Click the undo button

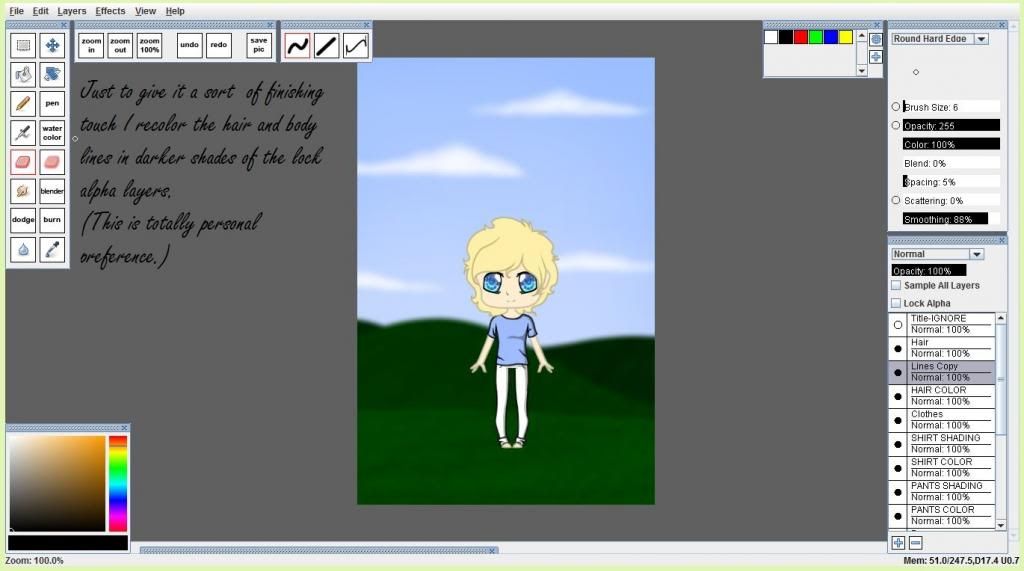click(x=189, y=45)
